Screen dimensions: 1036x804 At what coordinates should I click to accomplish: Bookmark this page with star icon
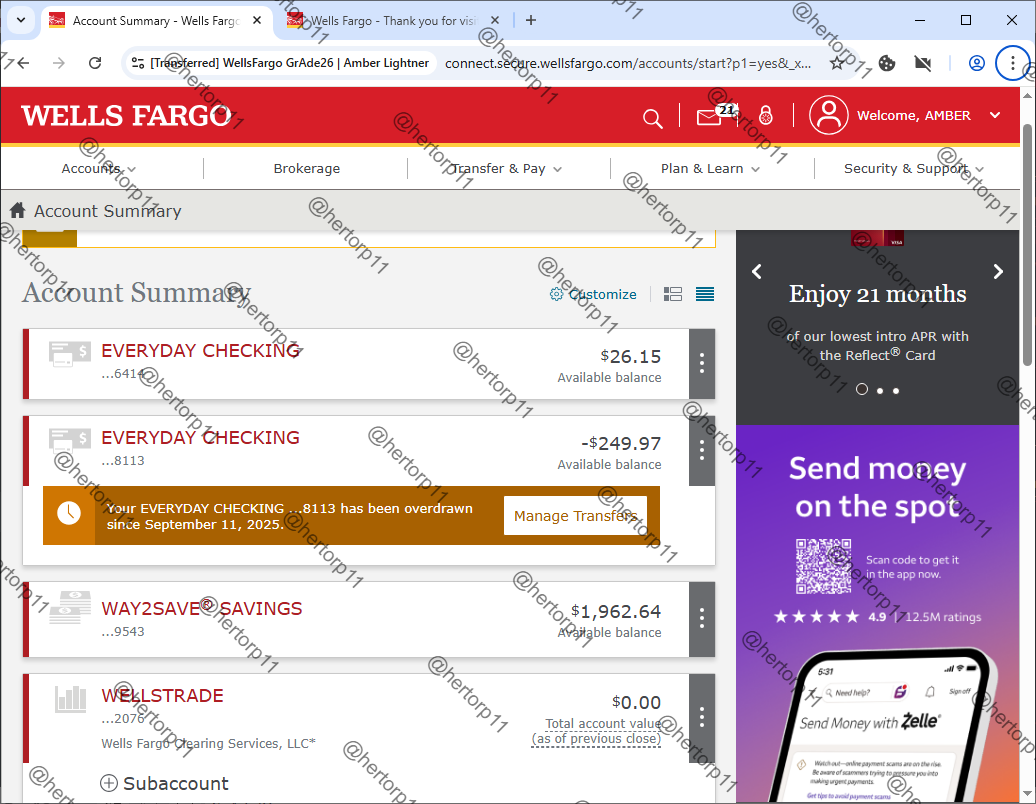click(836, 63)
